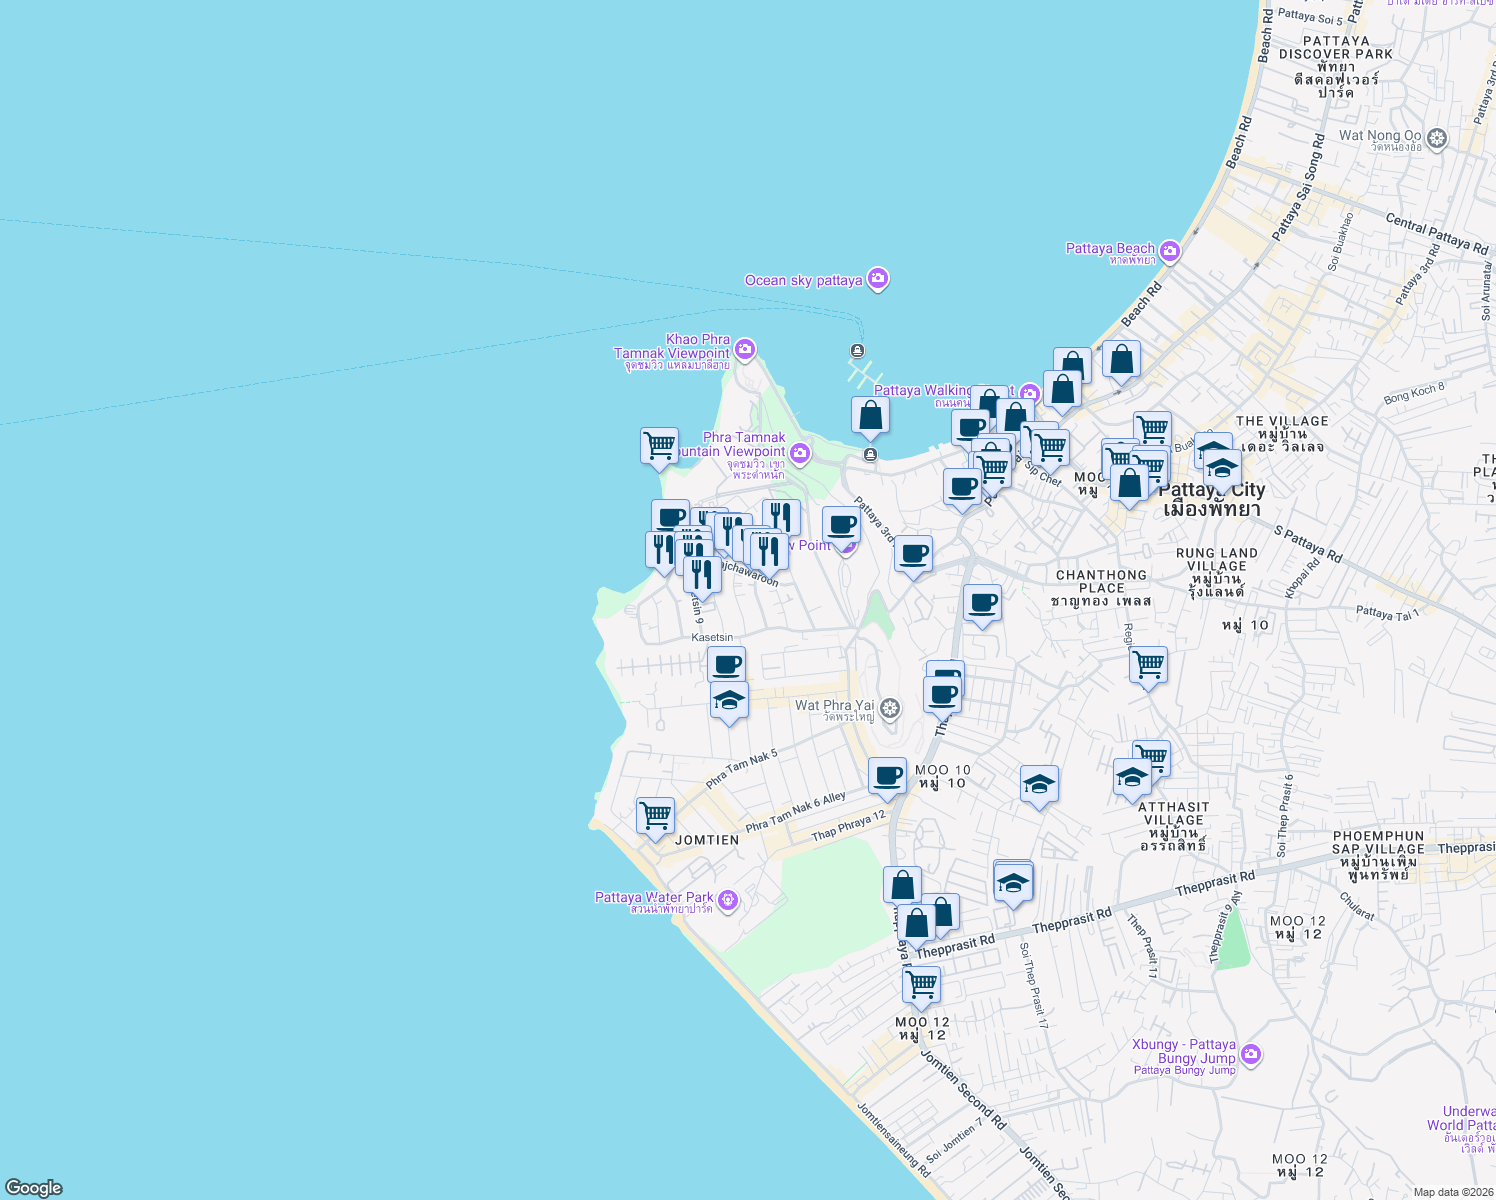Open the shopping cart marker above MOO 12 on Thepprasit Rd
The height and width of the screenshot is (1200, 1496).
pos(921,985)
